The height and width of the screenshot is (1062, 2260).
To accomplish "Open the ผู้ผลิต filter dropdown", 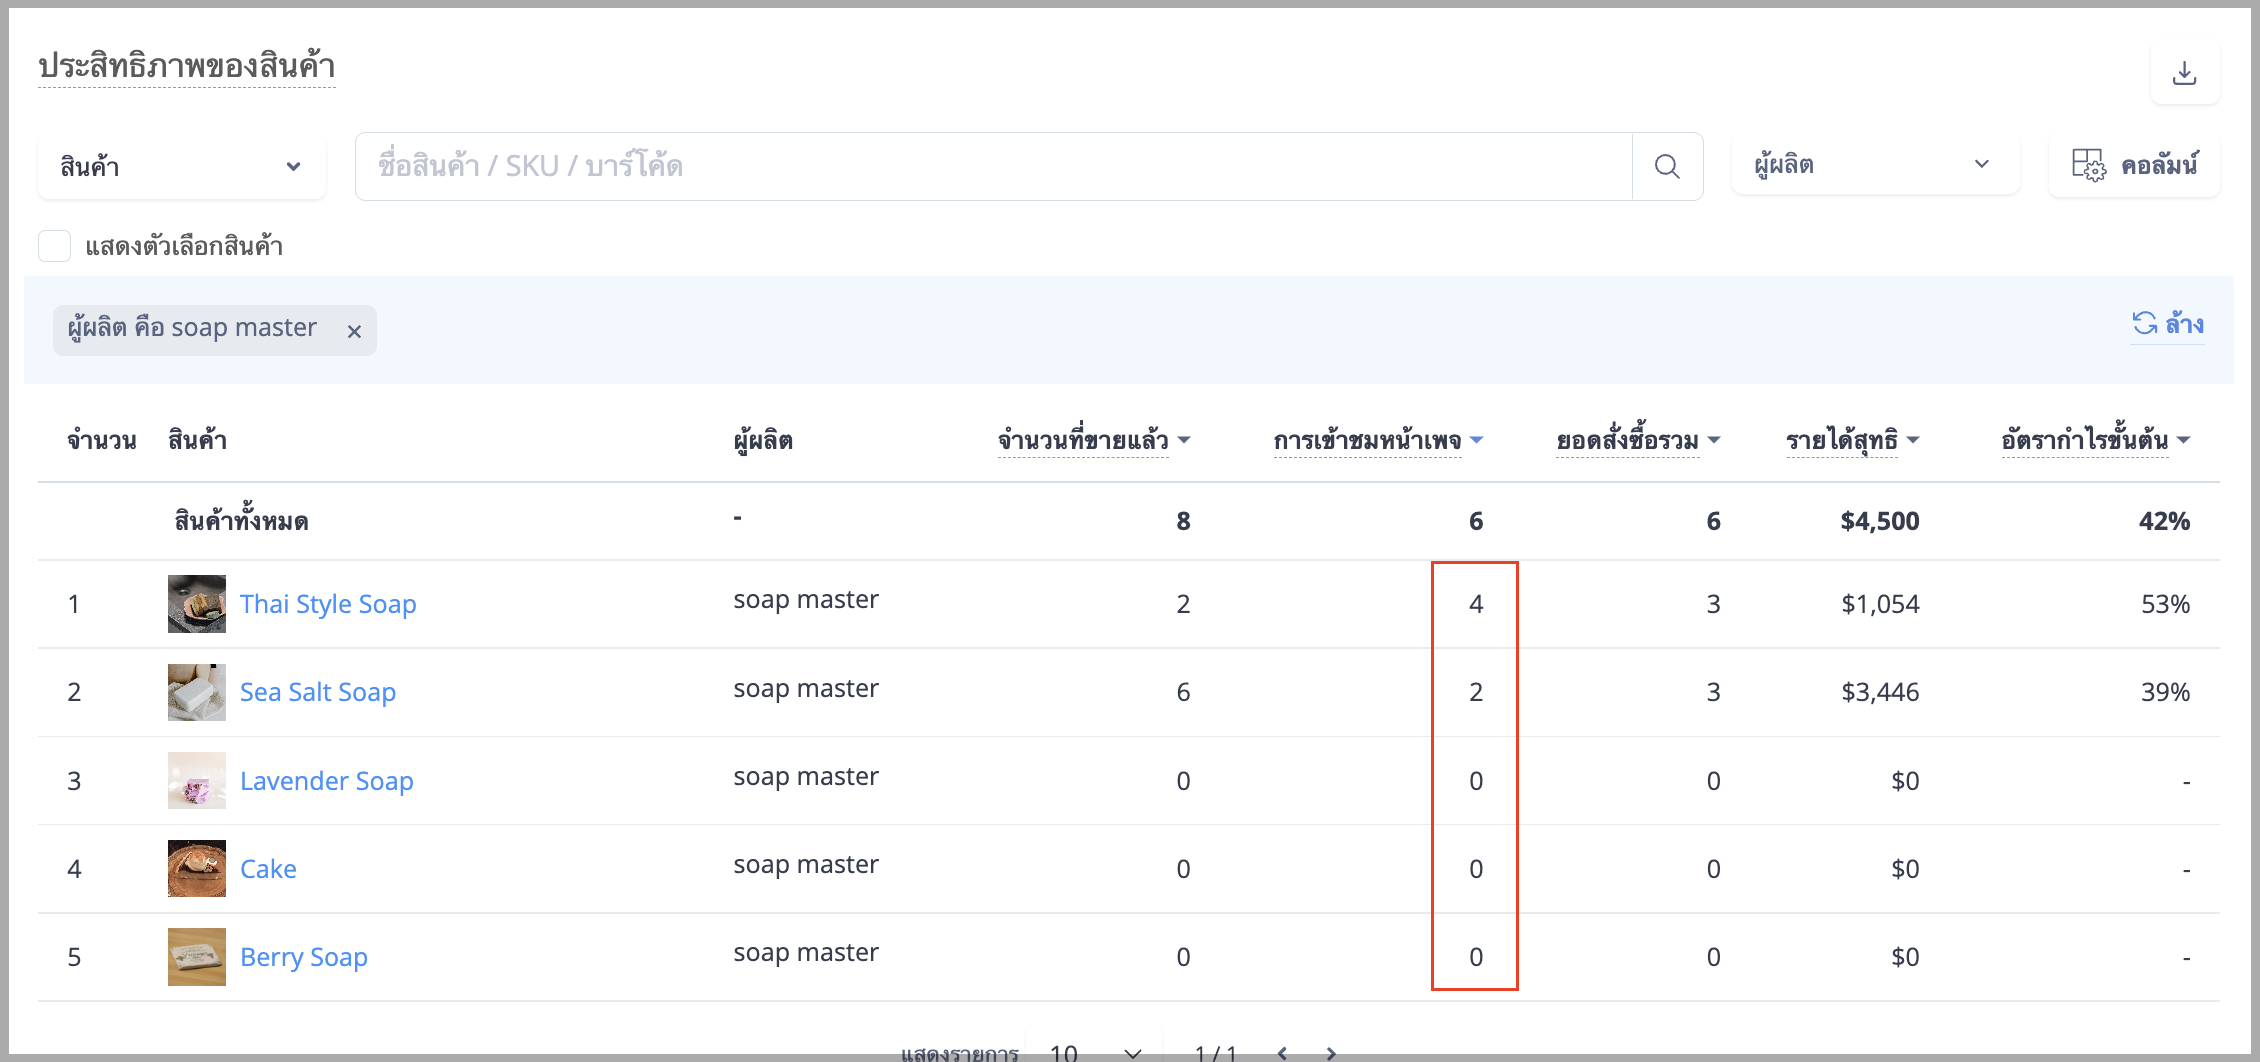I will pos(1875,165).
